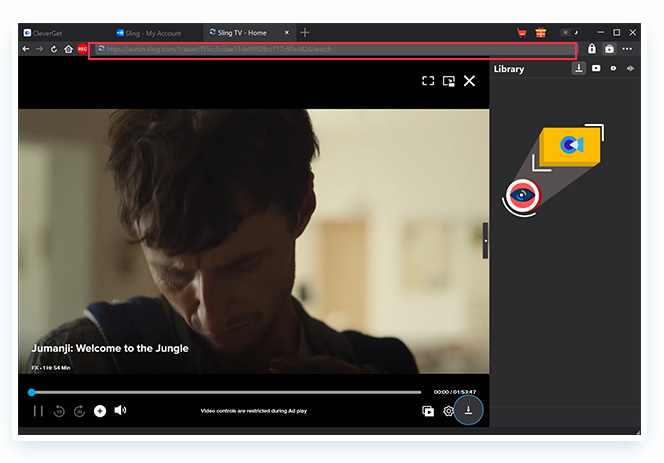The height and width of the screenshot is (463, 664).
Task: Click the padlock icon beside address bar
Action: pos(592,49)
